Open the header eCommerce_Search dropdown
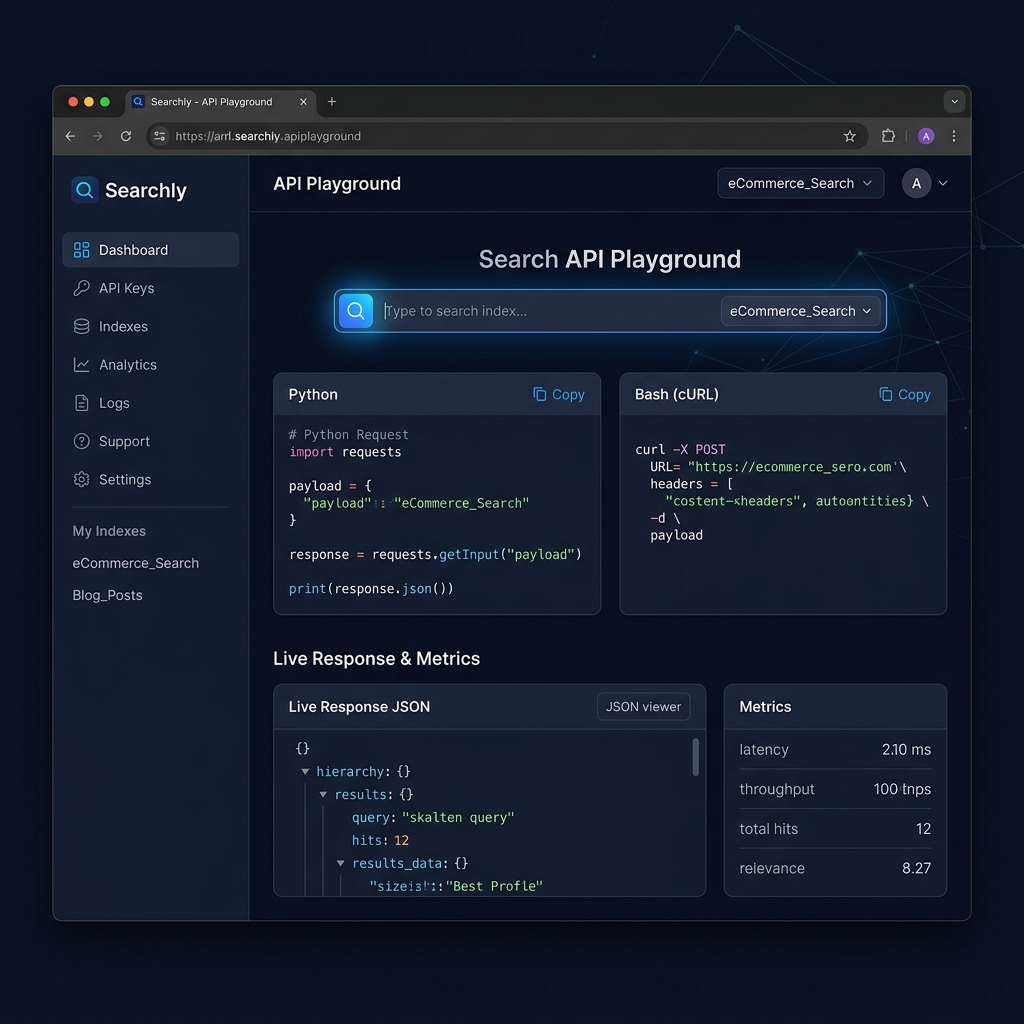This screenshot has height=1024, width=1024. tap(801, 184)
